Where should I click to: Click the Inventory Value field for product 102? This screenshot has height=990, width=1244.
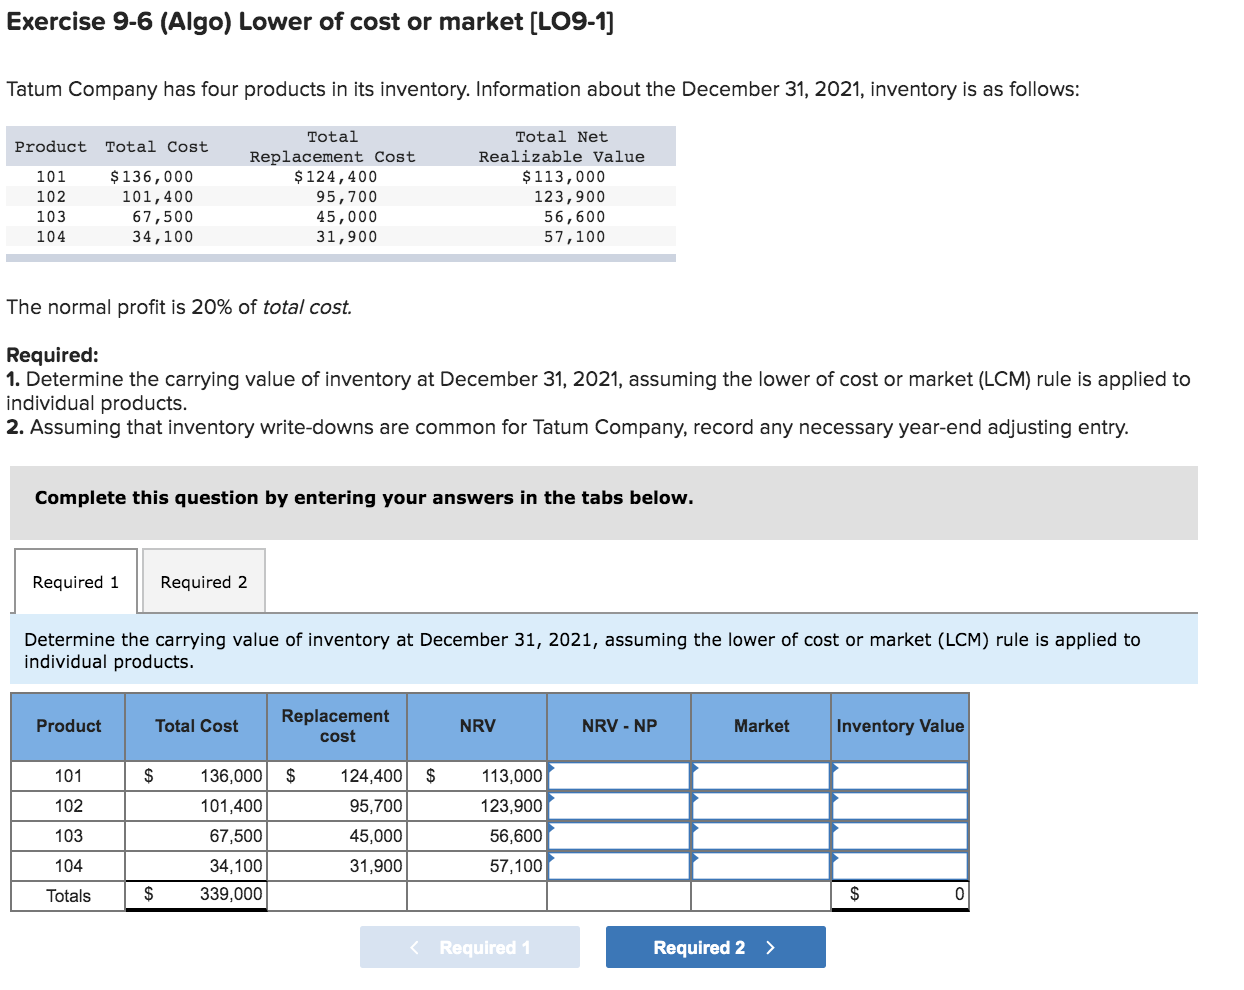pos(900,806)
